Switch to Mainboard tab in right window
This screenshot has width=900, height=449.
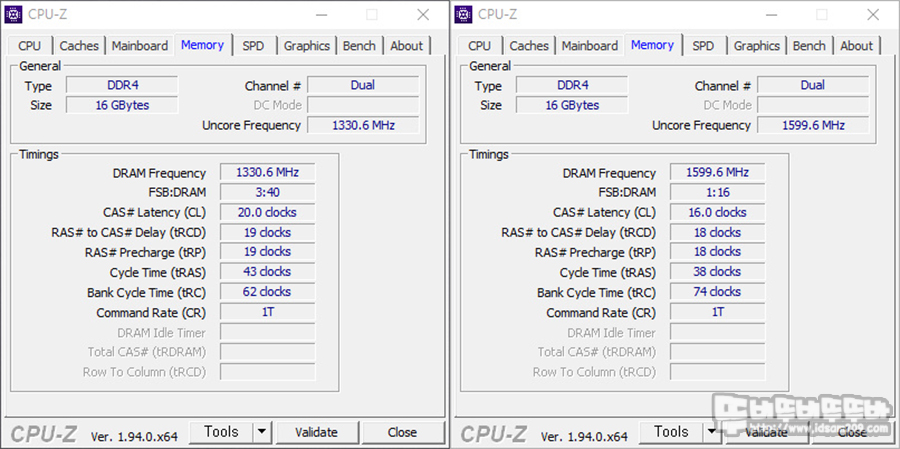[590, 46]
